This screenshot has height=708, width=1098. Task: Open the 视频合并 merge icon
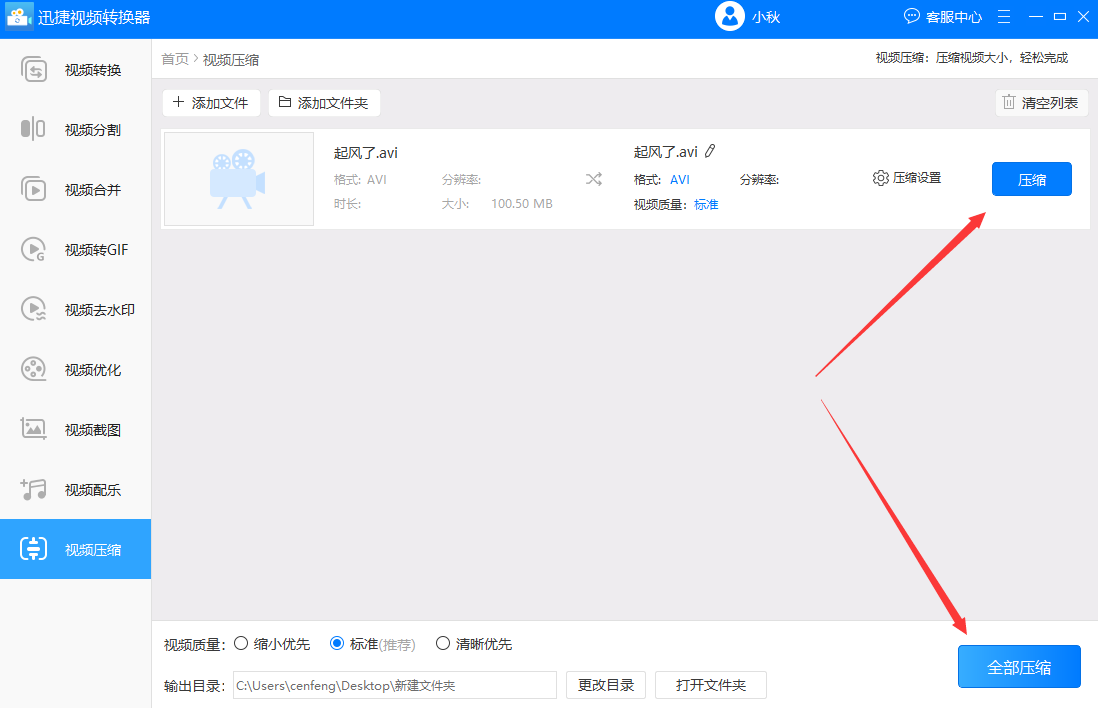34,190
